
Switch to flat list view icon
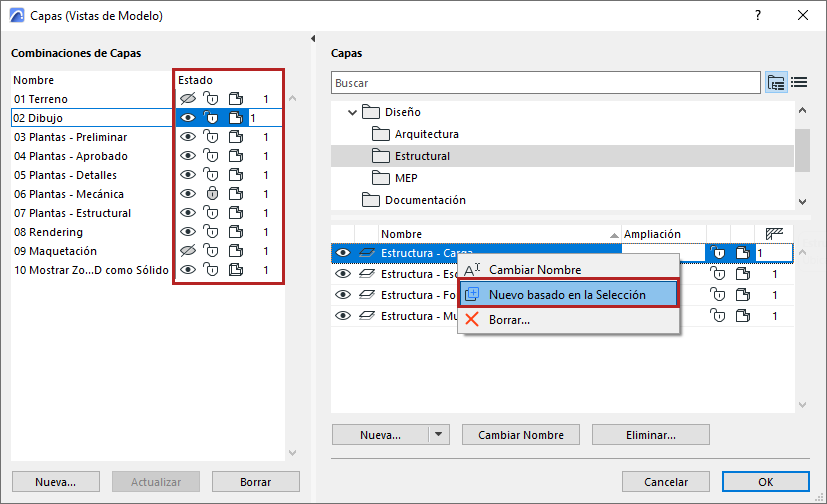799,83
